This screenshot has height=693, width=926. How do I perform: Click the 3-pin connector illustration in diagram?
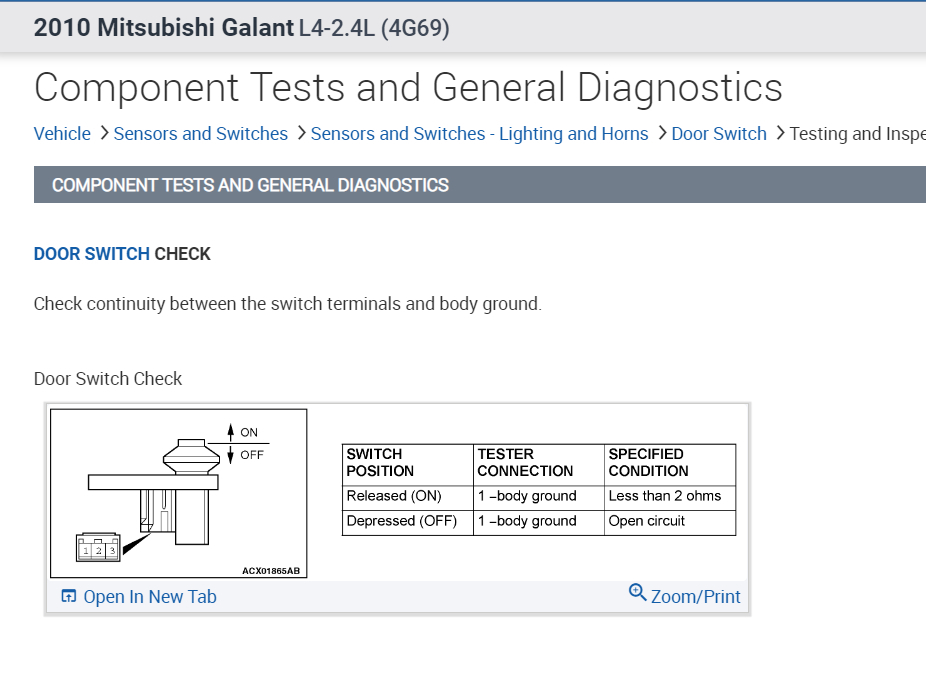[98, 549]
